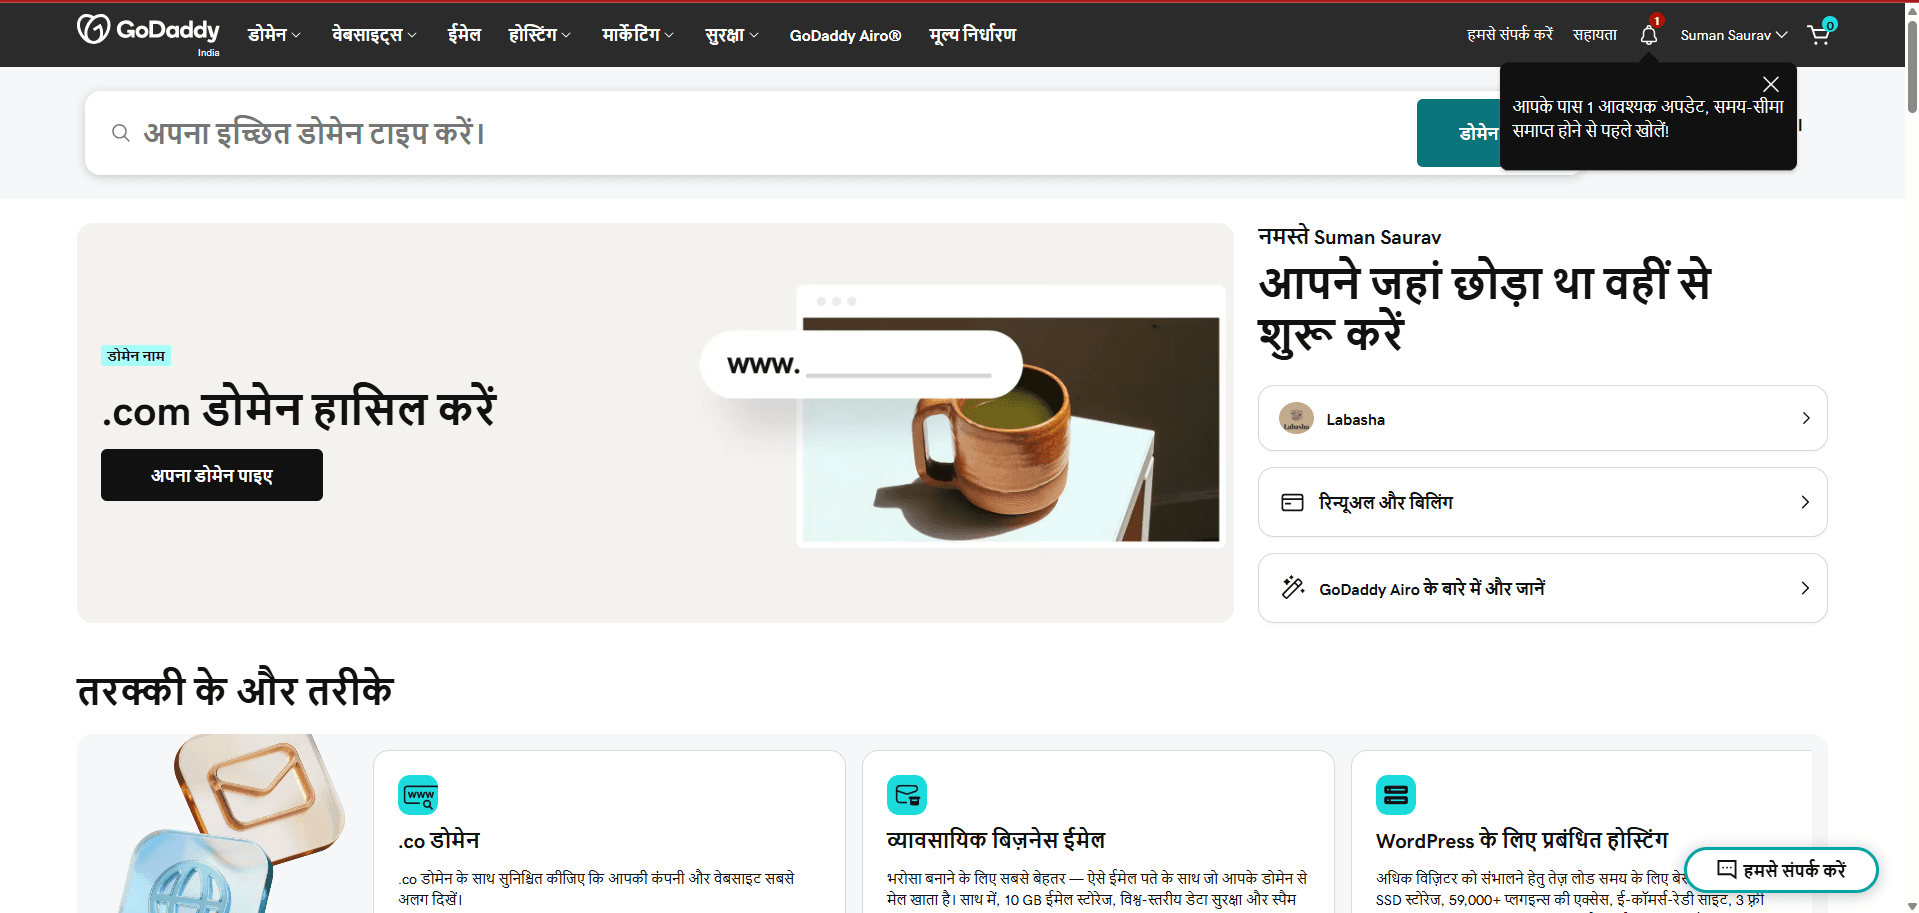This screenshot has height=913, width=1919.
Task: Click the हमसे संपर्क करें chat button
Action: click(1781, 870)
